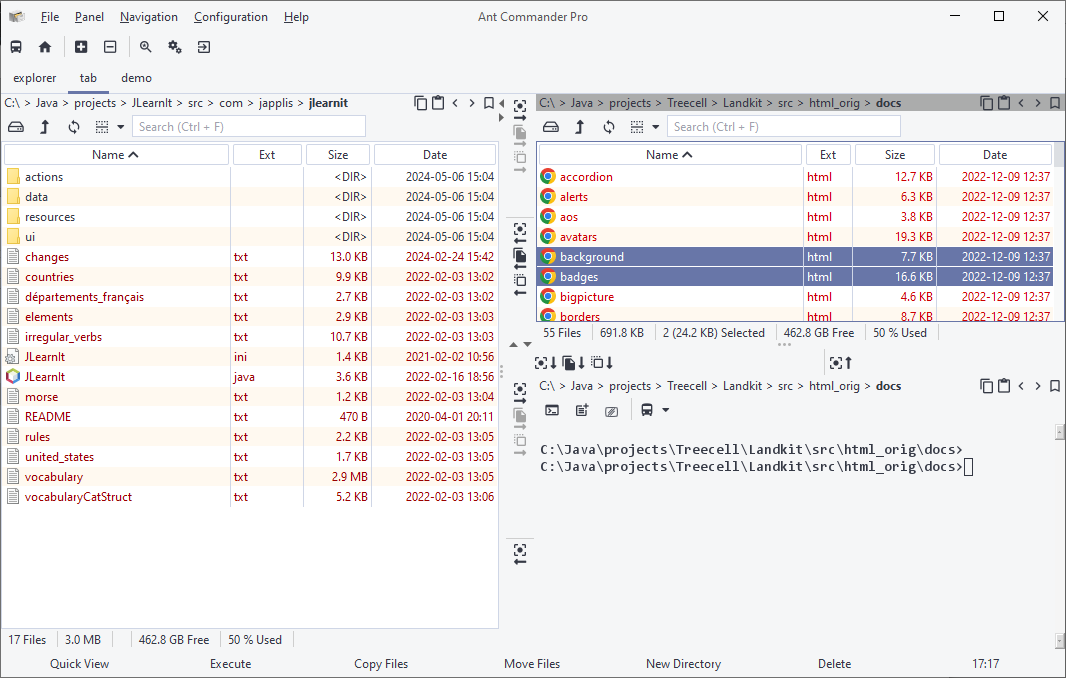This screenshot has height=678, width=1066.
Task: Open the Panel menu
Action: 89,17
